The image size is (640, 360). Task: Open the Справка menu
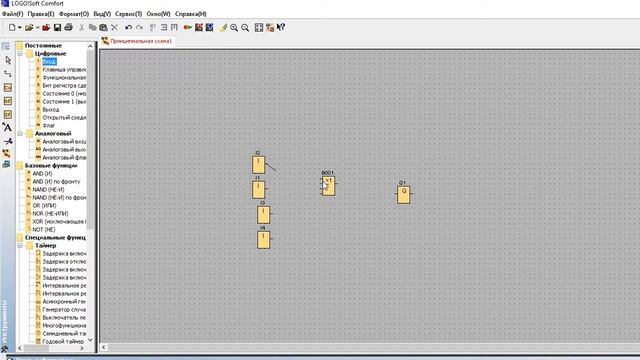click(x=191, y=14)
